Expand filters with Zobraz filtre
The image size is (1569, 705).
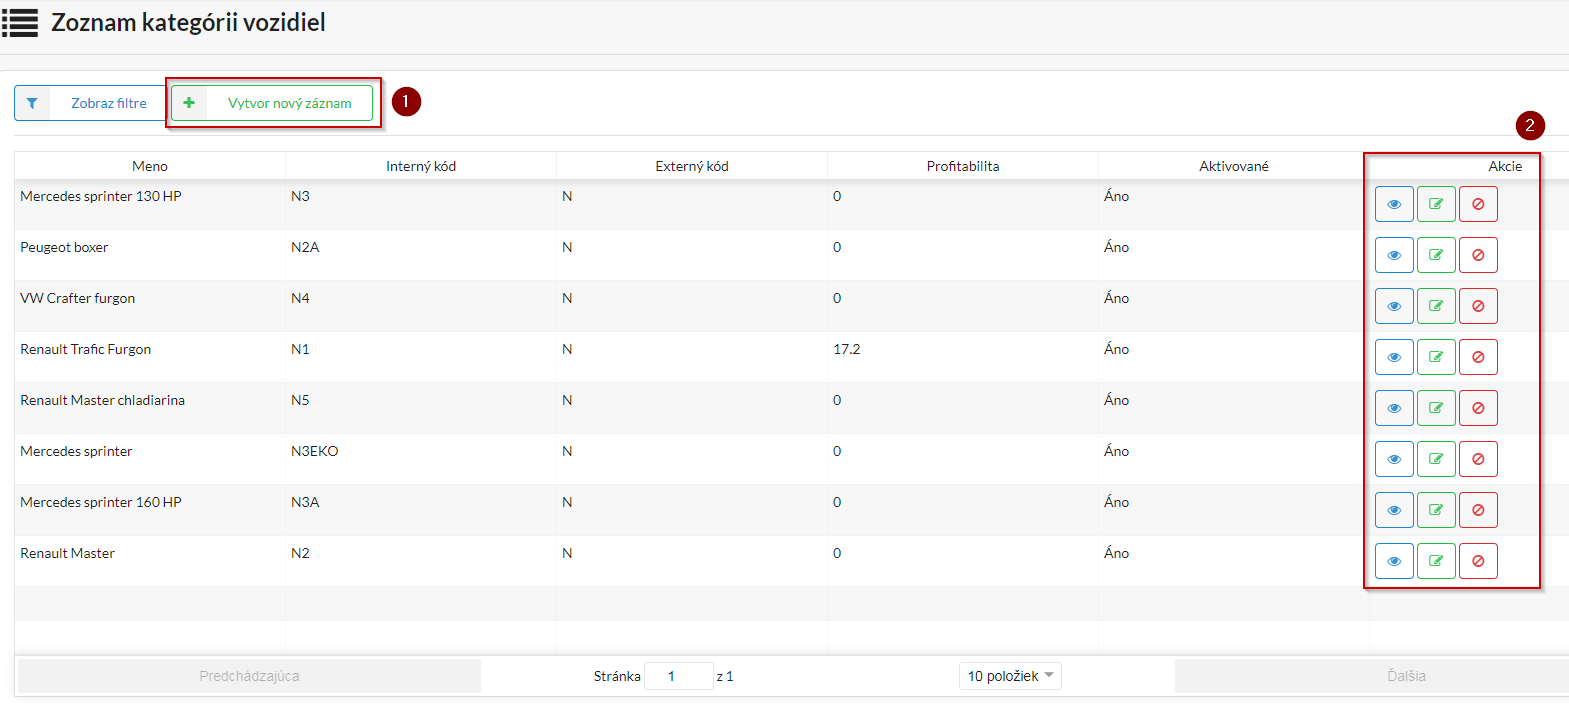point(90,103)
